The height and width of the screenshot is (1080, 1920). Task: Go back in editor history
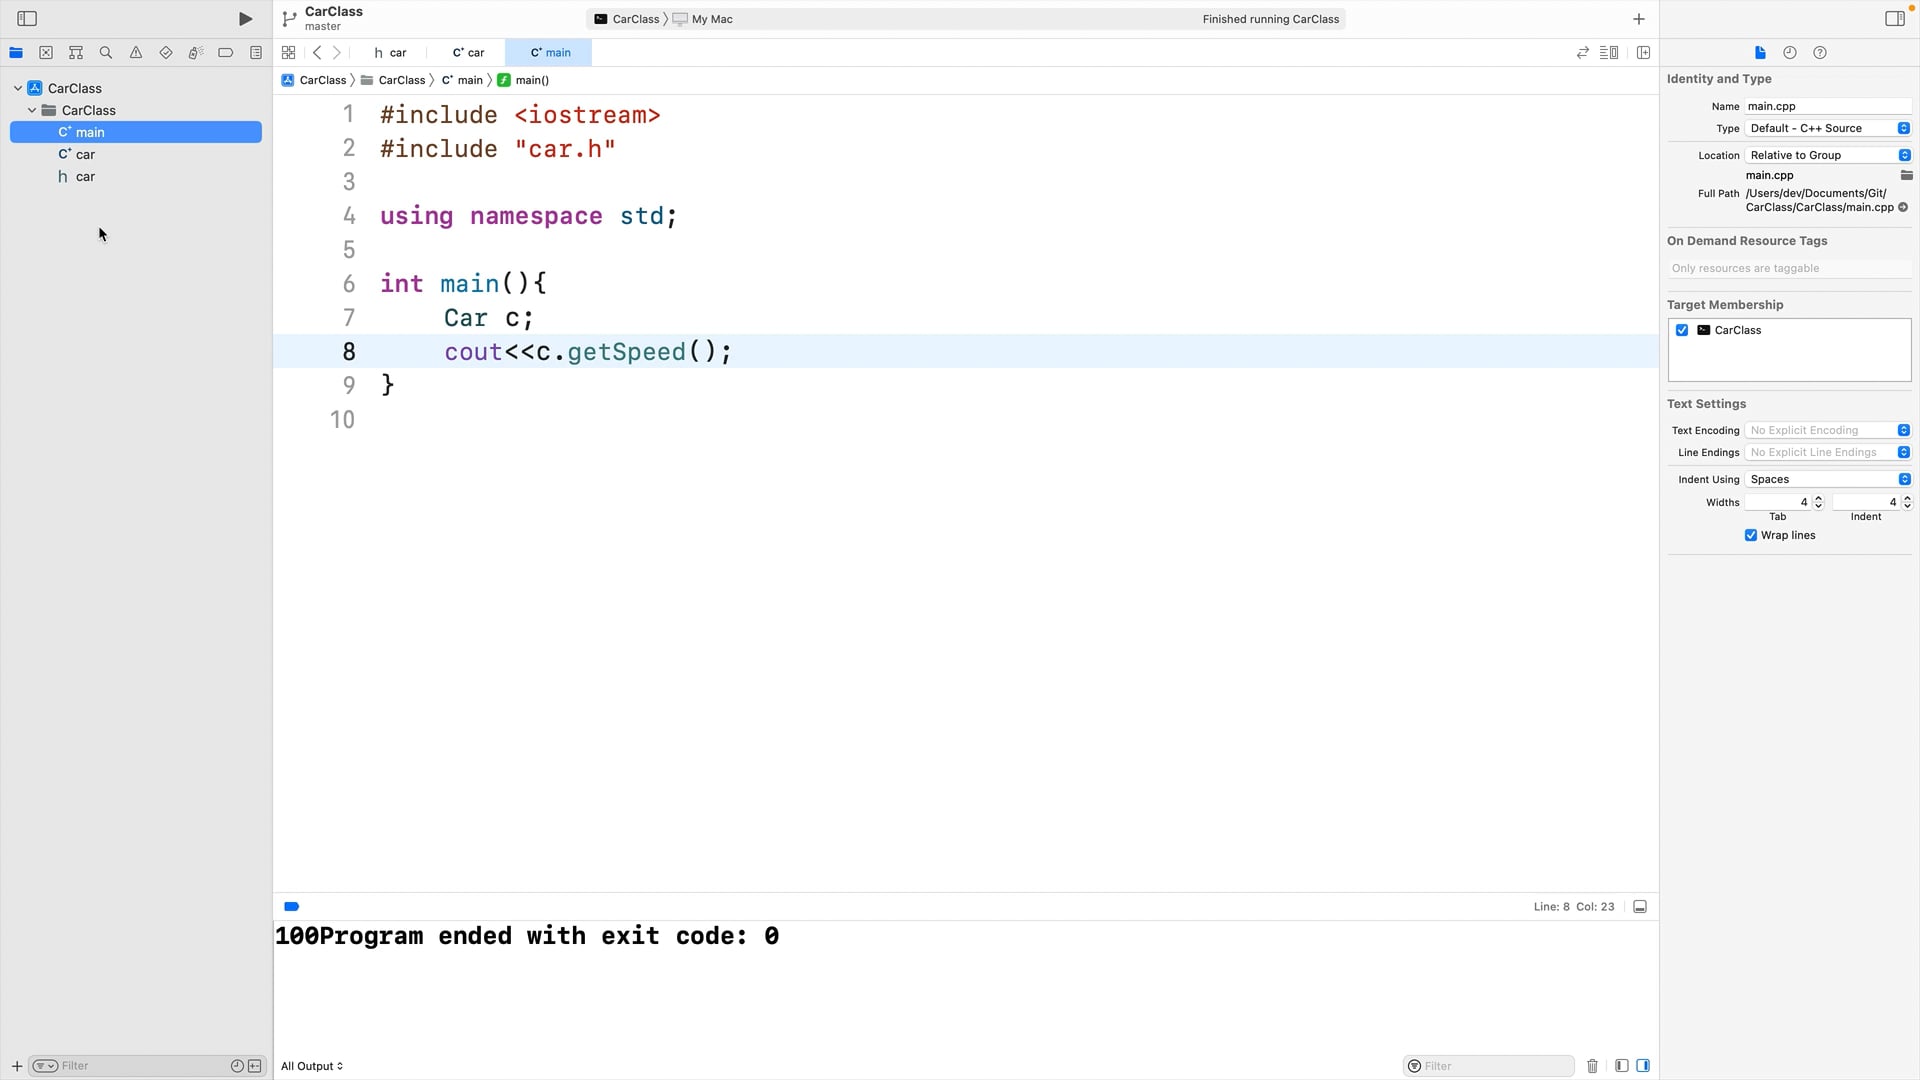point(317,53)
